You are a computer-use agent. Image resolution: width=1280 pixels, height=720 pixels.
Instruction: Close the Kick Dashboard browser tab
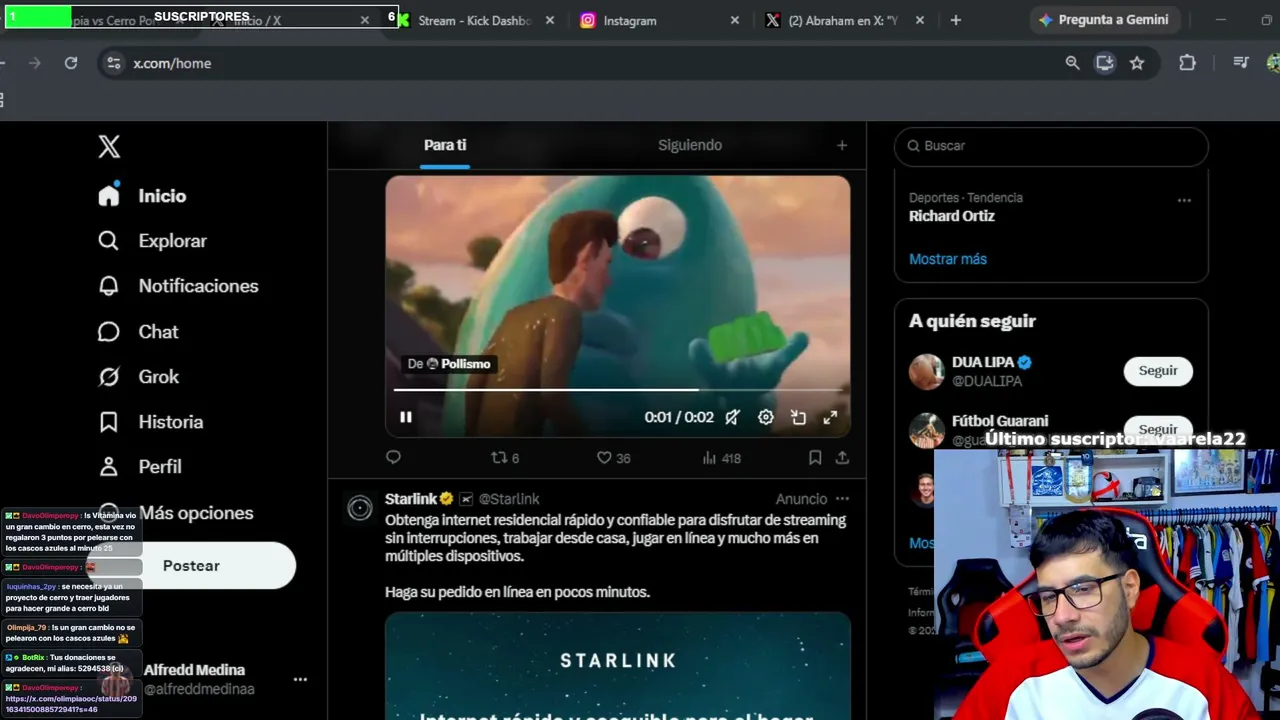click(550, 20)
